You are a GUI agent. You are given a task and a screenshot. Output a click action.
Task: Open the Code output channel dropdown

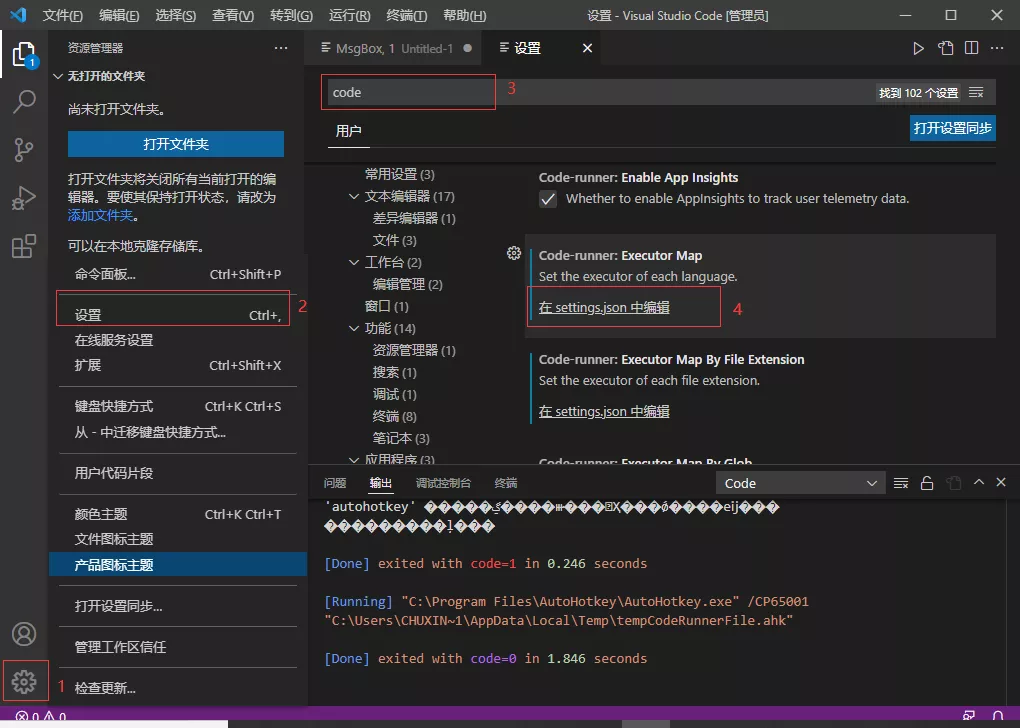800,482
